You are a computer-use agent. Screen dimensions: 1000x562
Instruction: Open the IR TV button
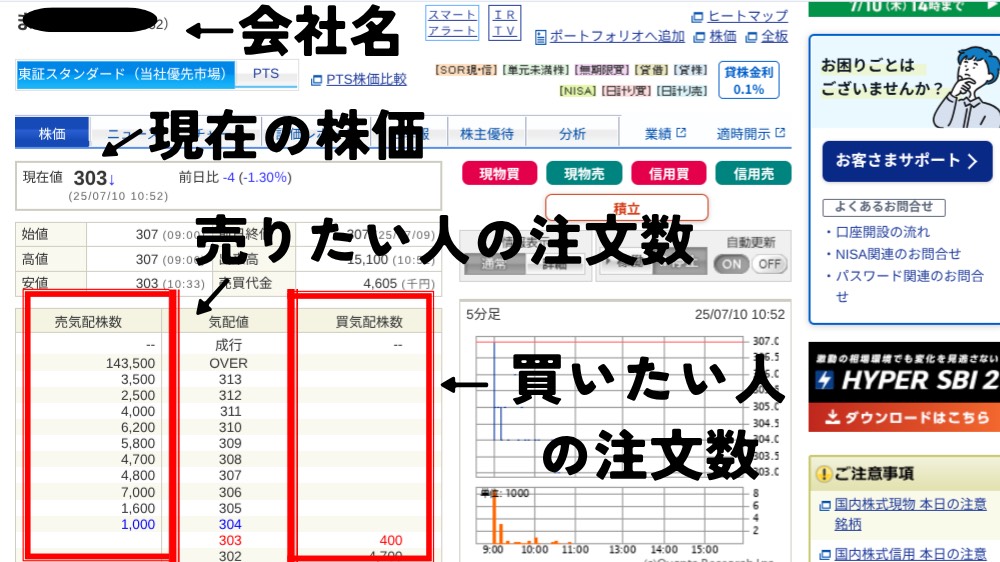504,23
